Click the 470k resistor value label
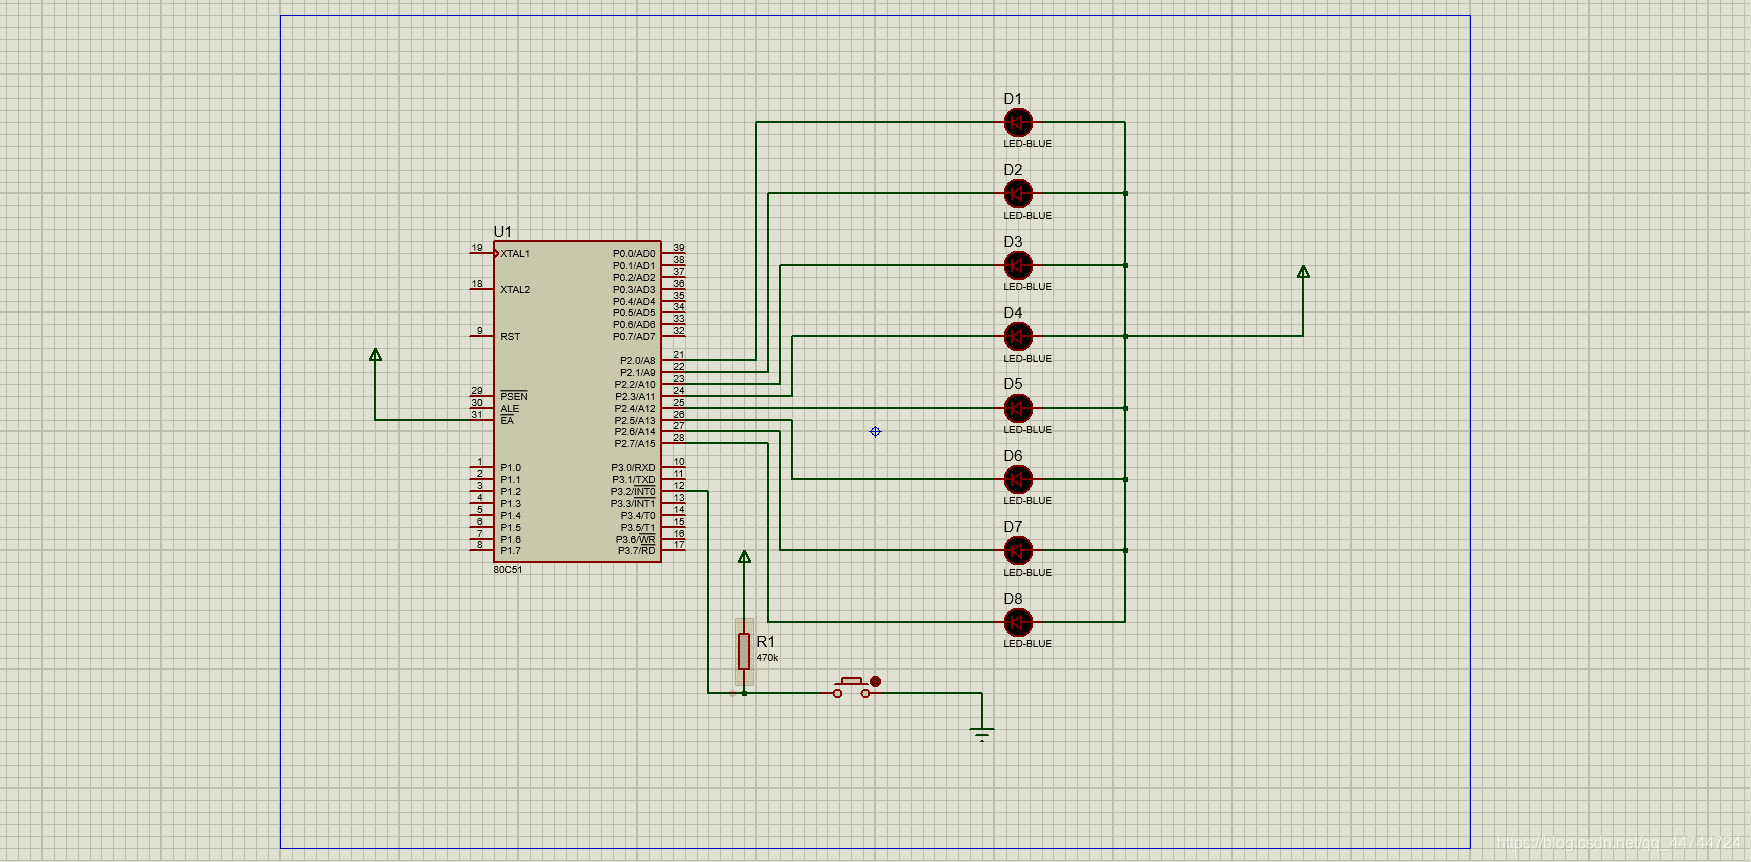Image resolution: width=1751 pixels, height=862 pixels. coord(767,658)
